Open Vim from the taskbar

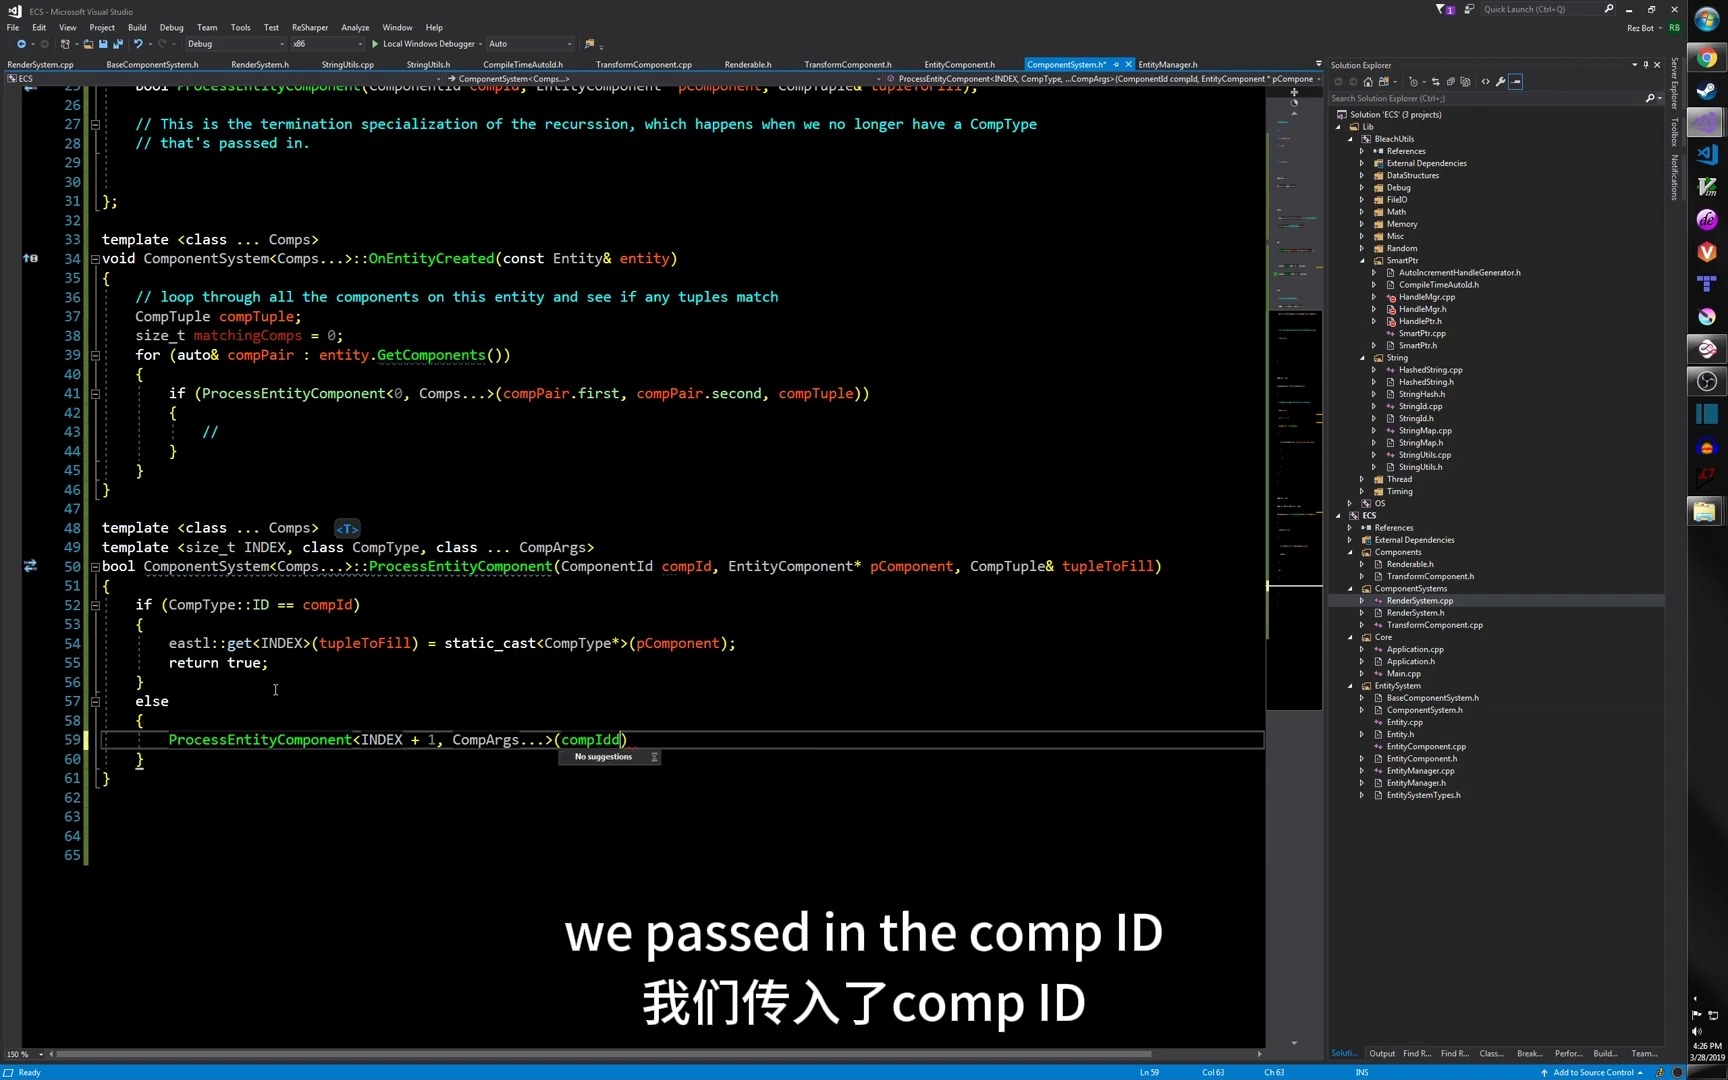click(x=1707, y=187)
